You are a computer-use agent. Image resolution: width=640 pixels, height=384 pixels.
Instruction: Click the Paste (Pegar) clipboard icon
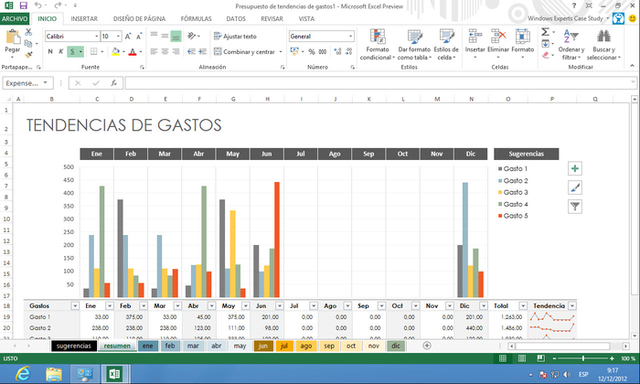(13, 37)
